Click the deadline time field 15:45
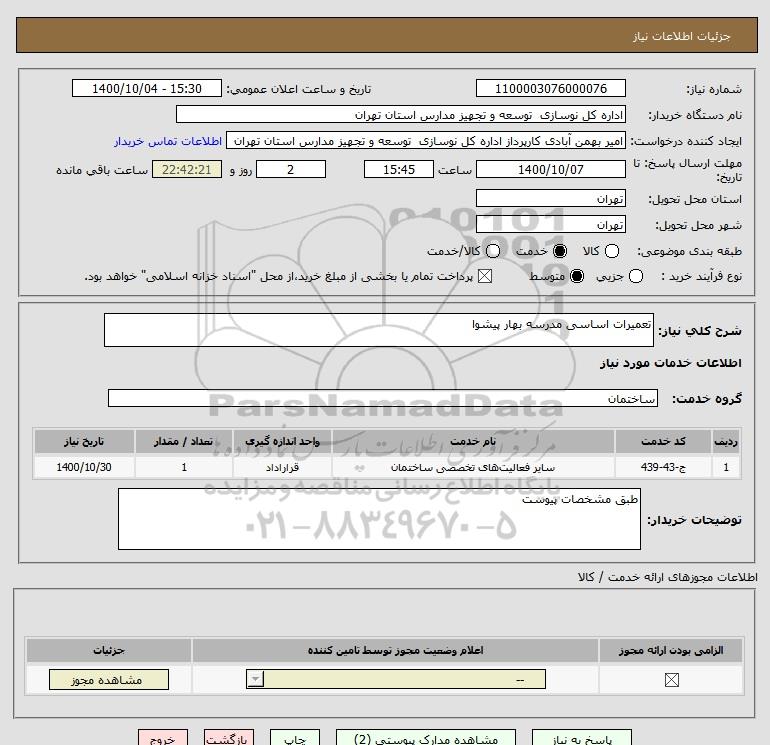Viewport: 770px width, 745px height. (x=399, y=169)
